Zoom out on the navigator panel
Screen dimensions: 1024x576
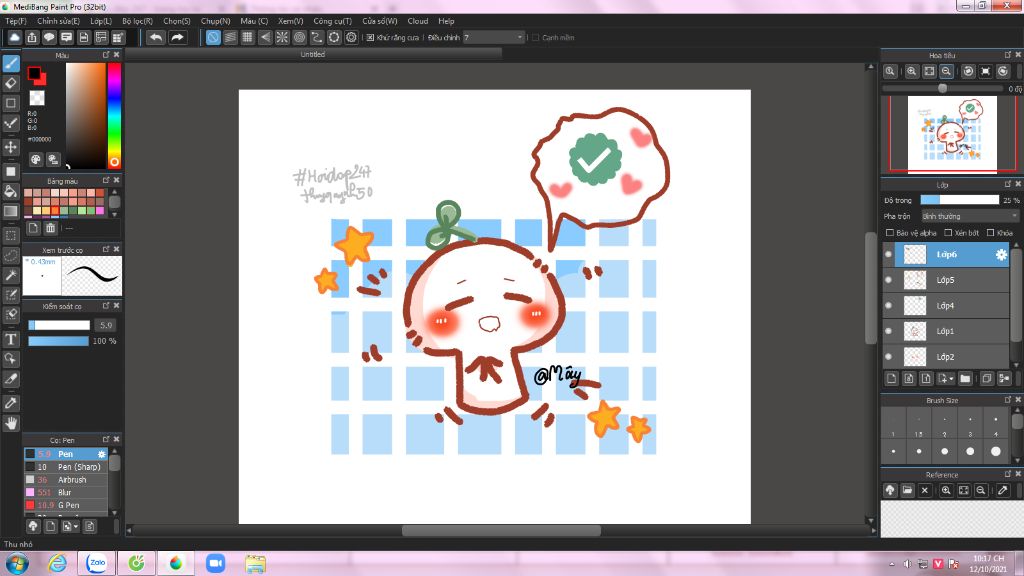click(946, 71)
